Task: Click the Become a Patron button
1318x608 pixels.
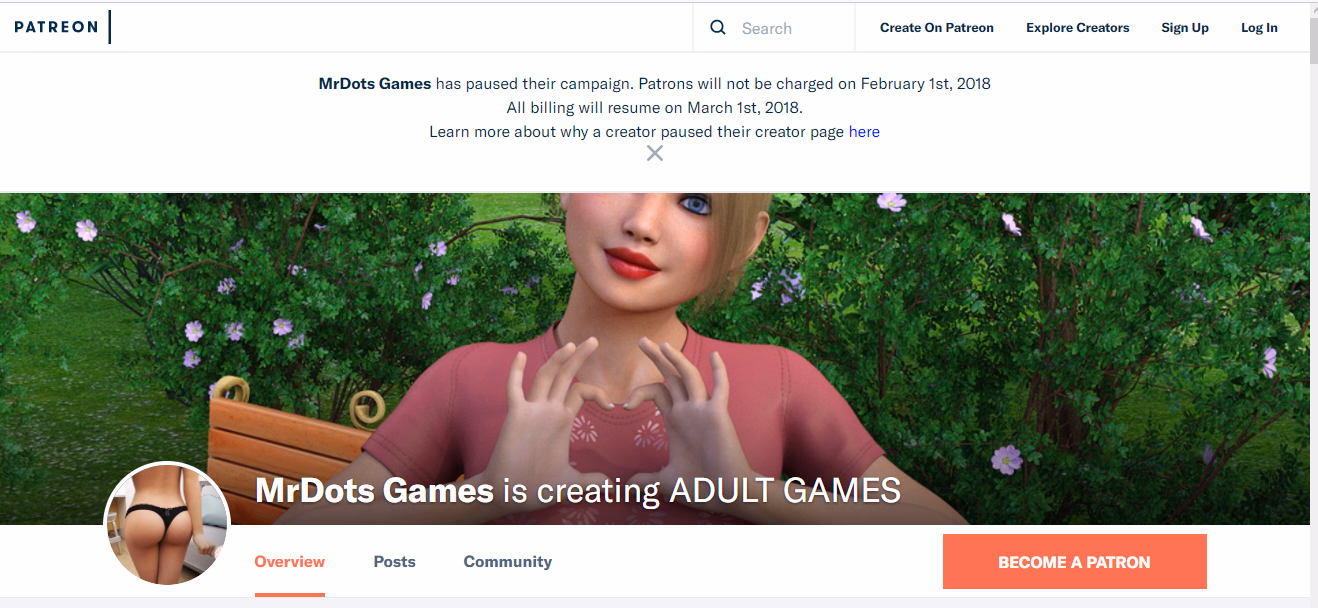Action: 1075,562
